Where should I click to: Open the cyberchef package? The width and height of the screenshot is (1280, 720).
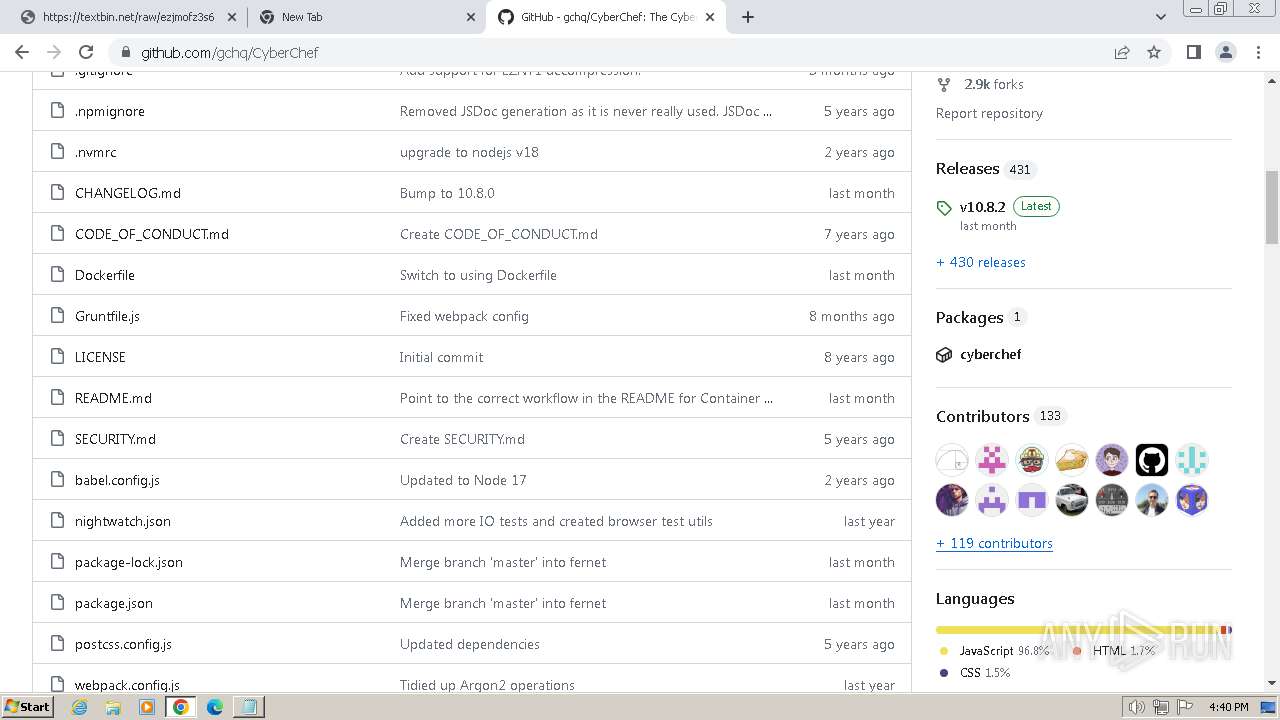(x=990, y=354)
